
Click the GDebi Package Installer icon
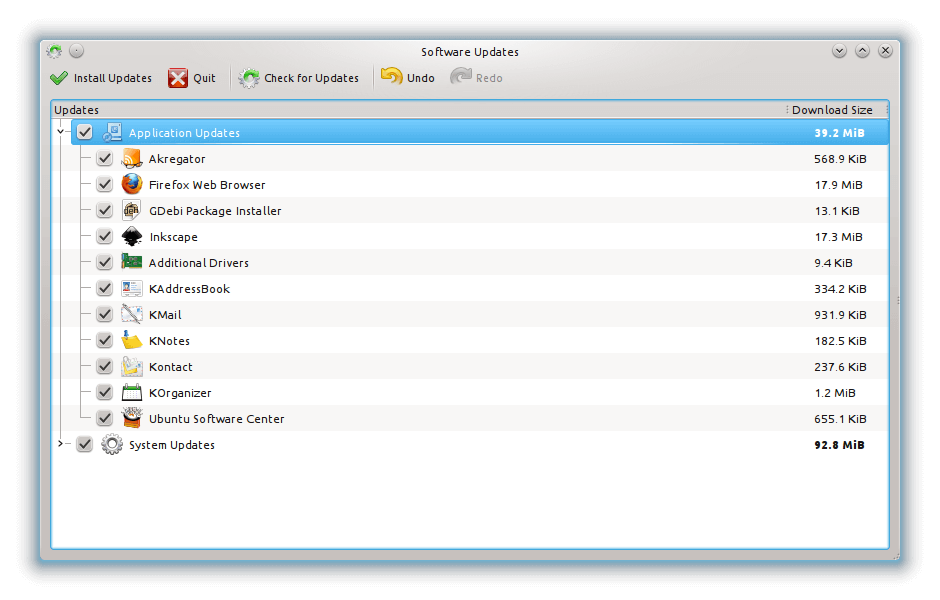[132, 211]
